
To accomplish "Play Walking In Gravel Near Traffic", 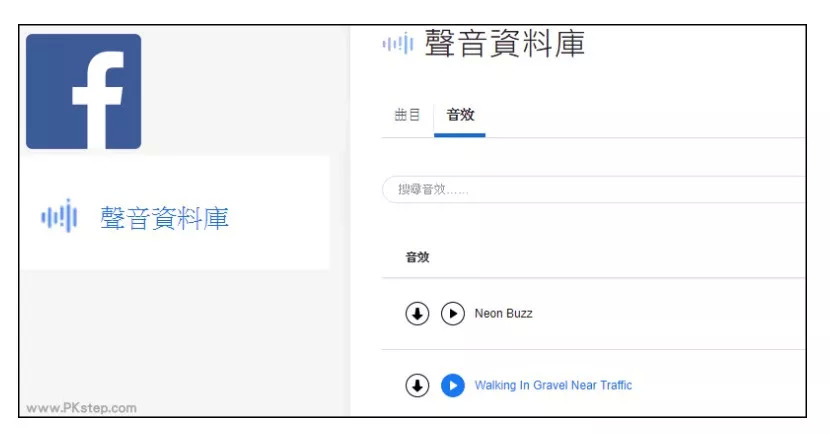I will (x=453, y=385).
